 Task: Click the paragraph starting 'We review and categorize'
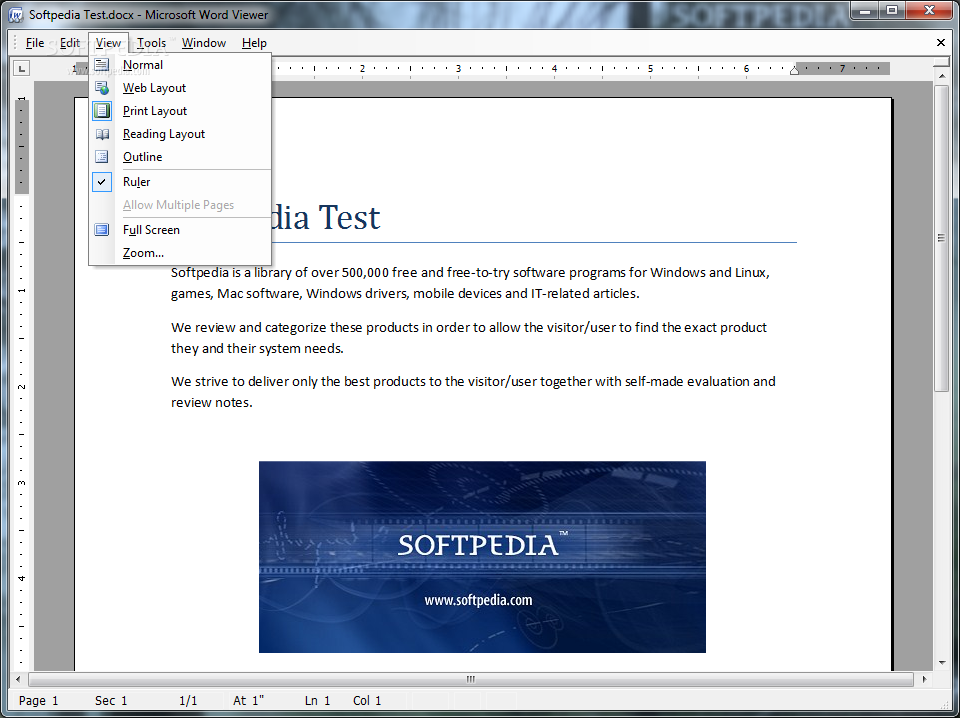click(469, 338)
